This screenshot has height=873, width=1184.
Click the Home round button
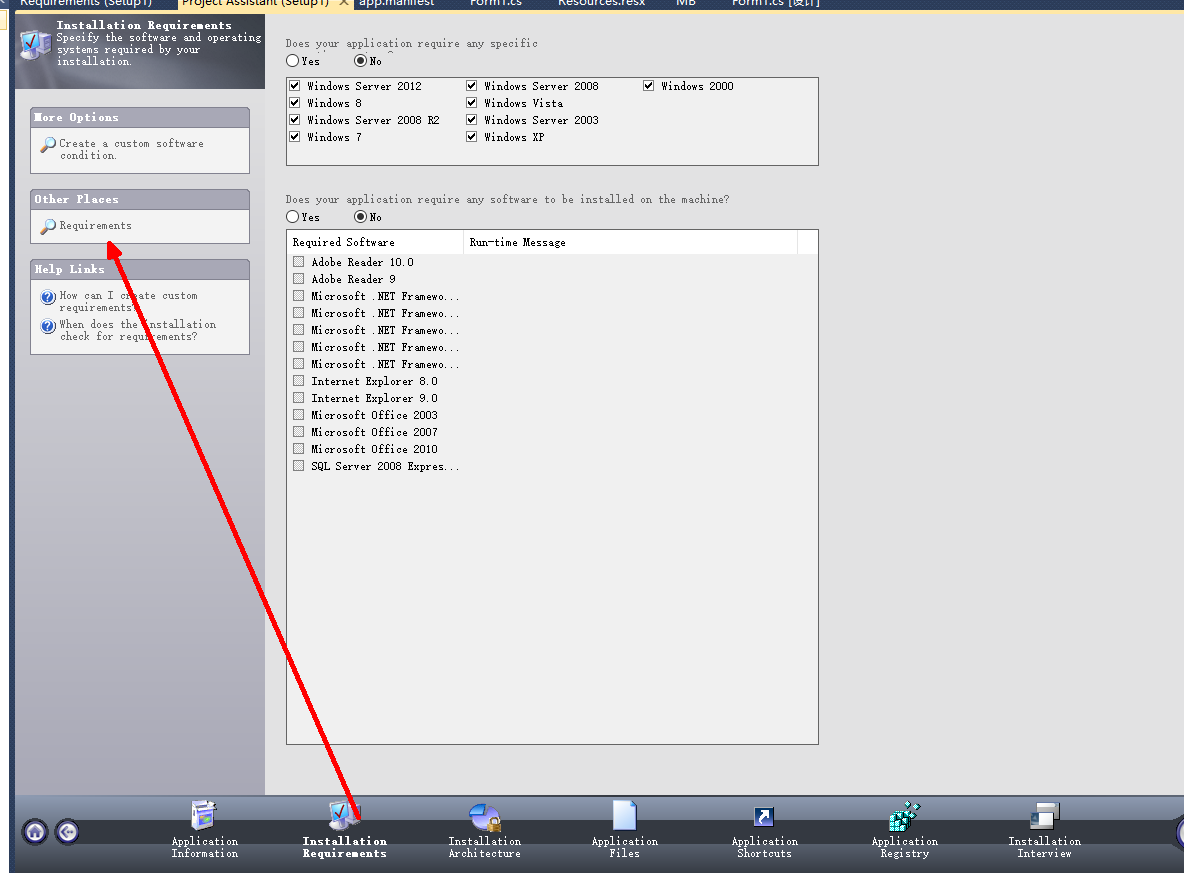tap(35, 832)
